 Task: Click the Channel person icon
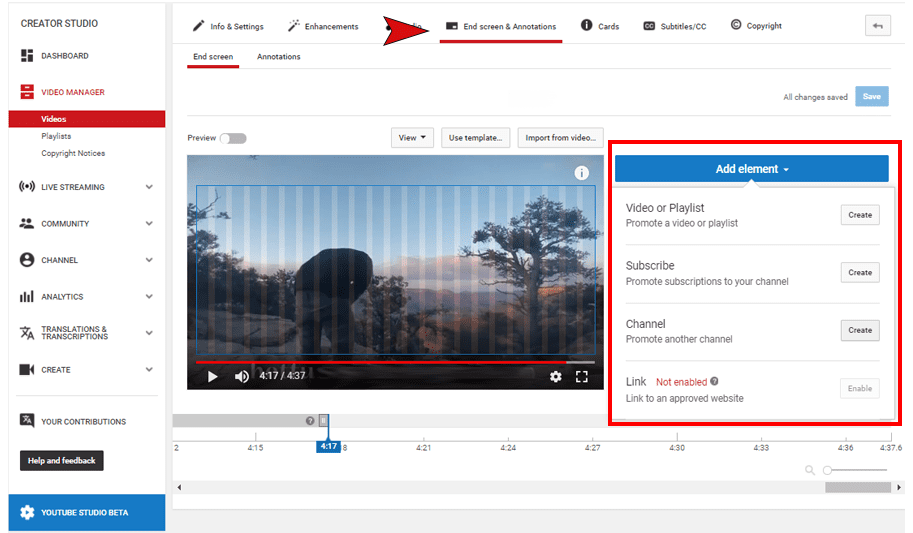(27, 260)
